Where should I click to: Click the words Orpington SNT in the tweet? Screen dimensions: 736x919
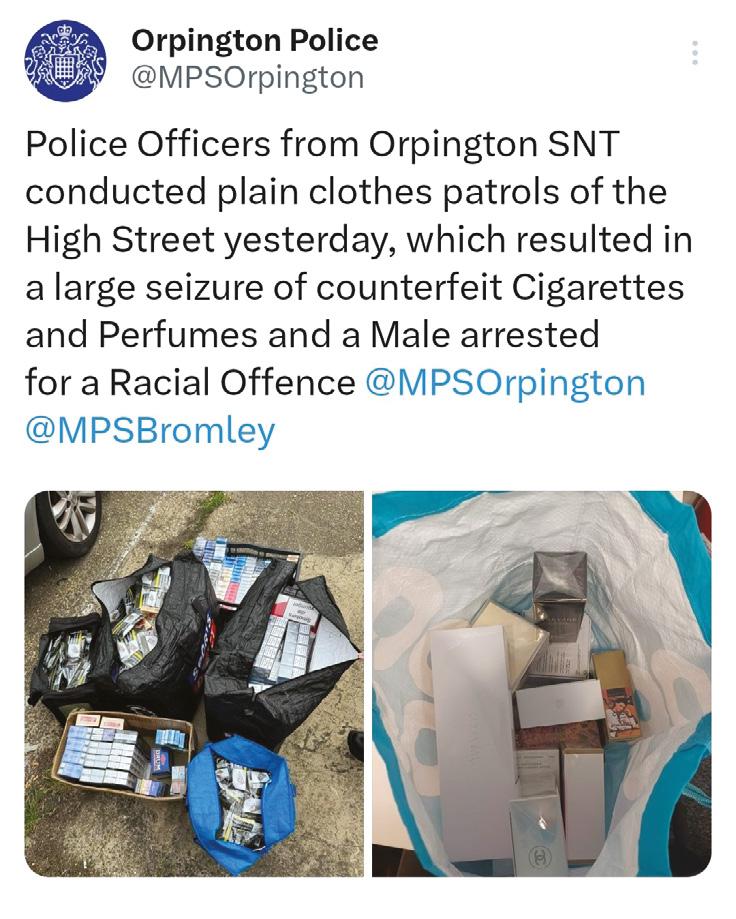tap(493, 144)
